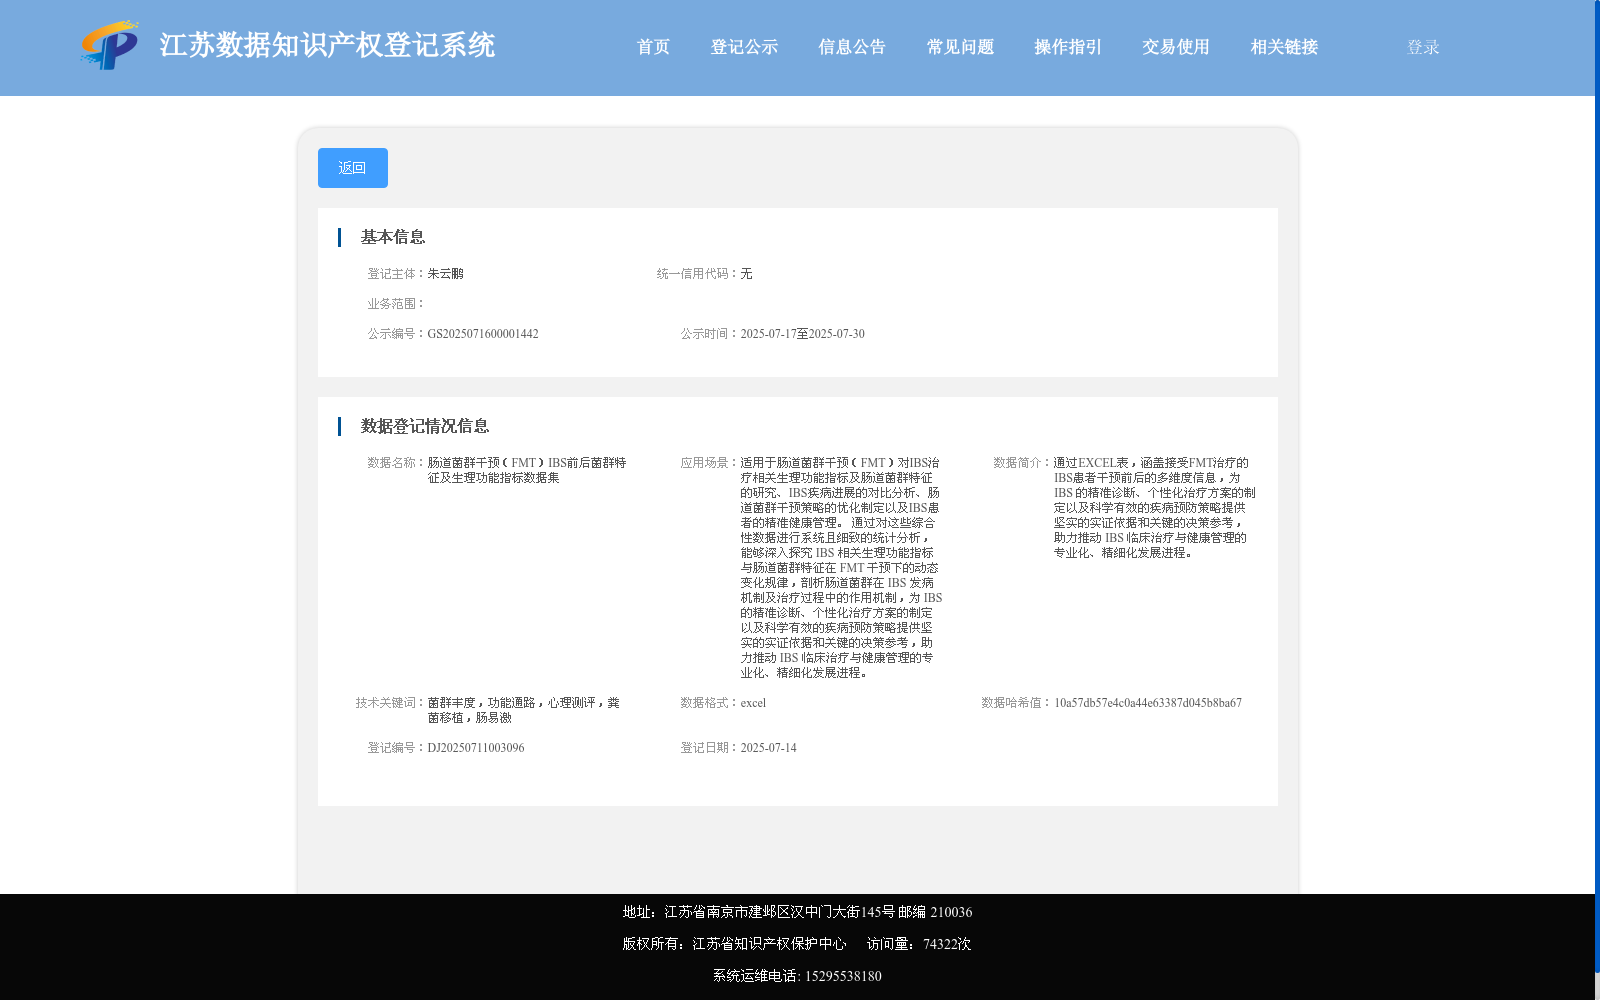The width and height of the screenshot is (1600, 1000).
Task: Select the footer address line 地址
Action: 797,912
